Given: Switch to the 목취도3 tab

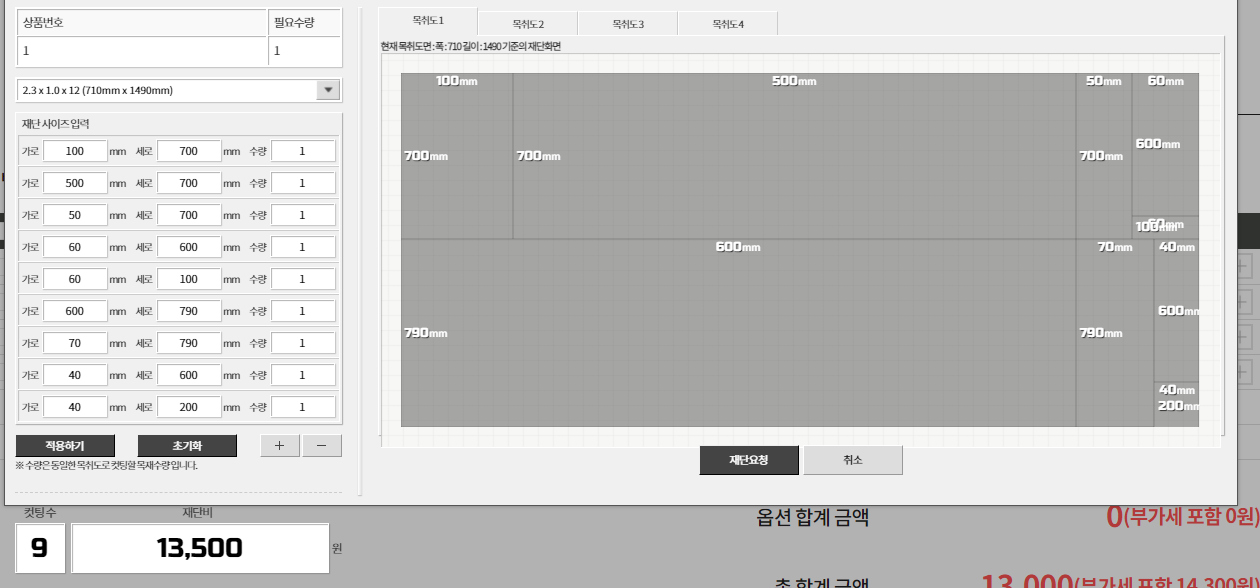Looking at the screenshot, I should (x=628, y=23).
